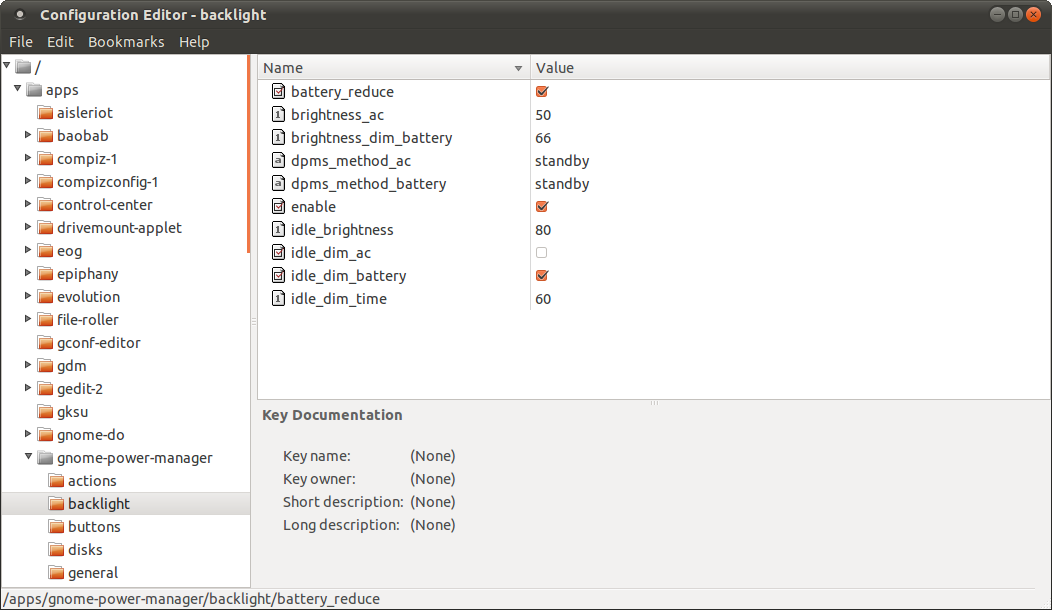Click the string icon beside dpms_method_ac
Image resolution: width=1052 pixels, height=610 pixels.
(x=279, y=161)
